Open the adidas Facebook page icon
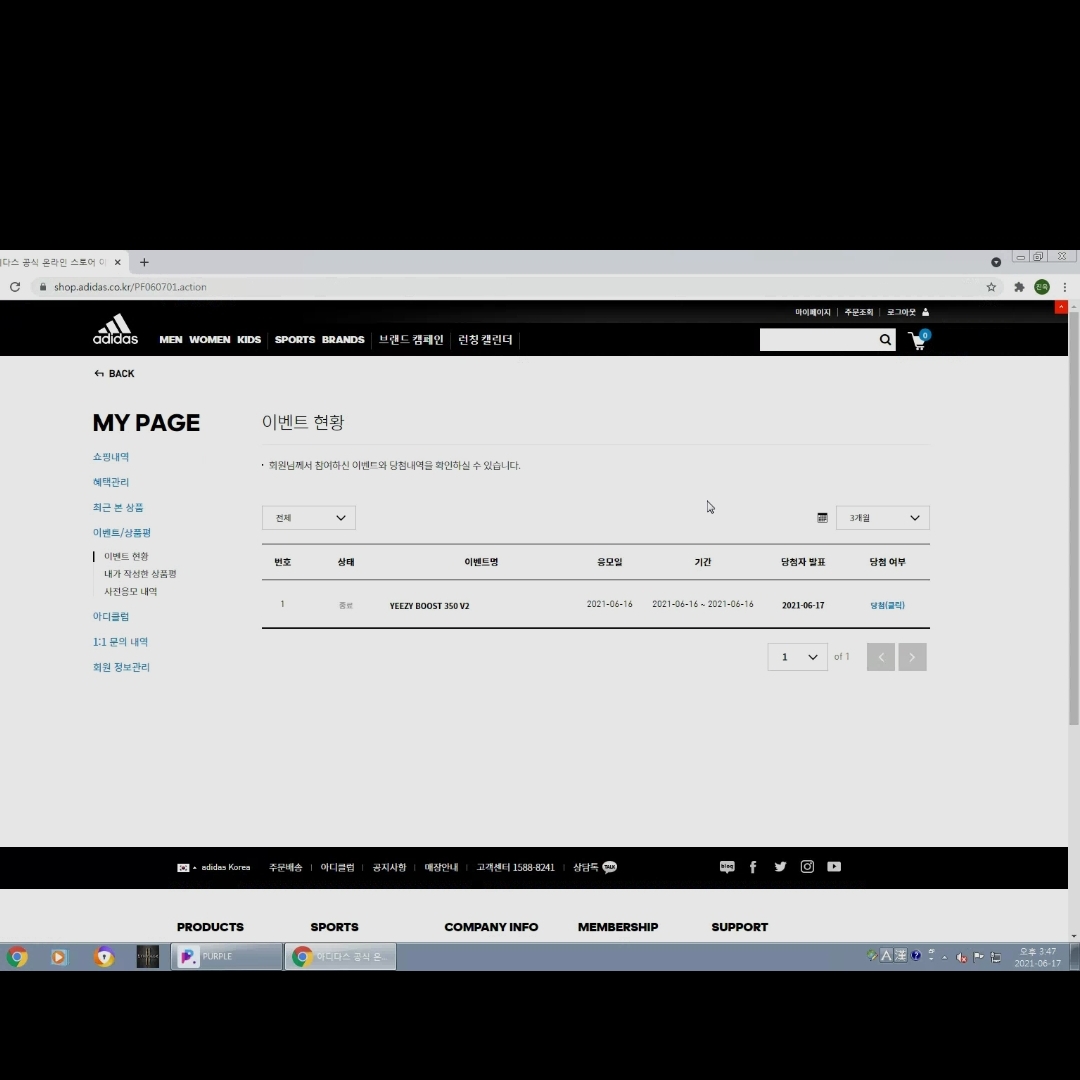The height and width of the screenshot is (1080, 1080). (x=753, y=867)
